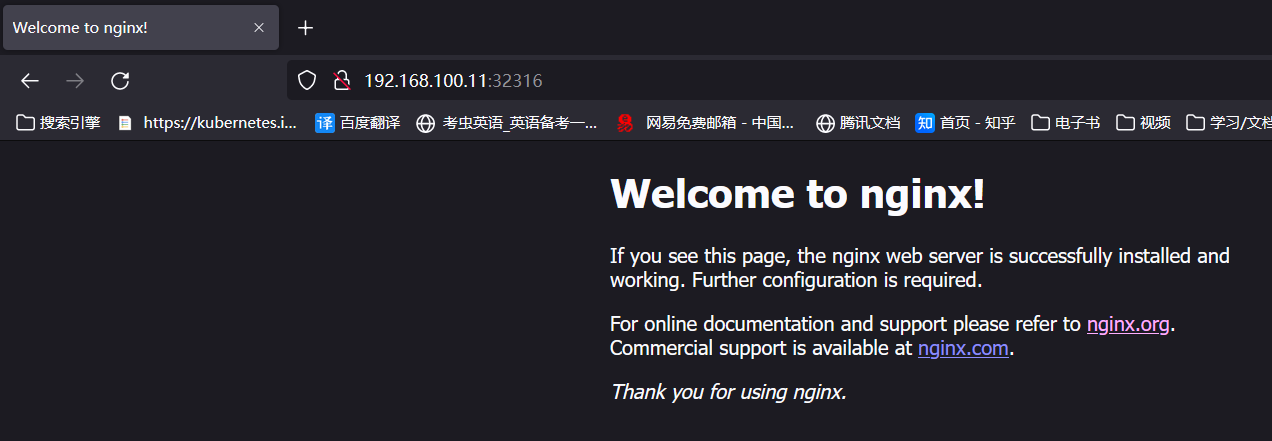Open the 视频 bookmarks folder
The width and height of the screenshot is (1272, 441).
click(1144, 123)
